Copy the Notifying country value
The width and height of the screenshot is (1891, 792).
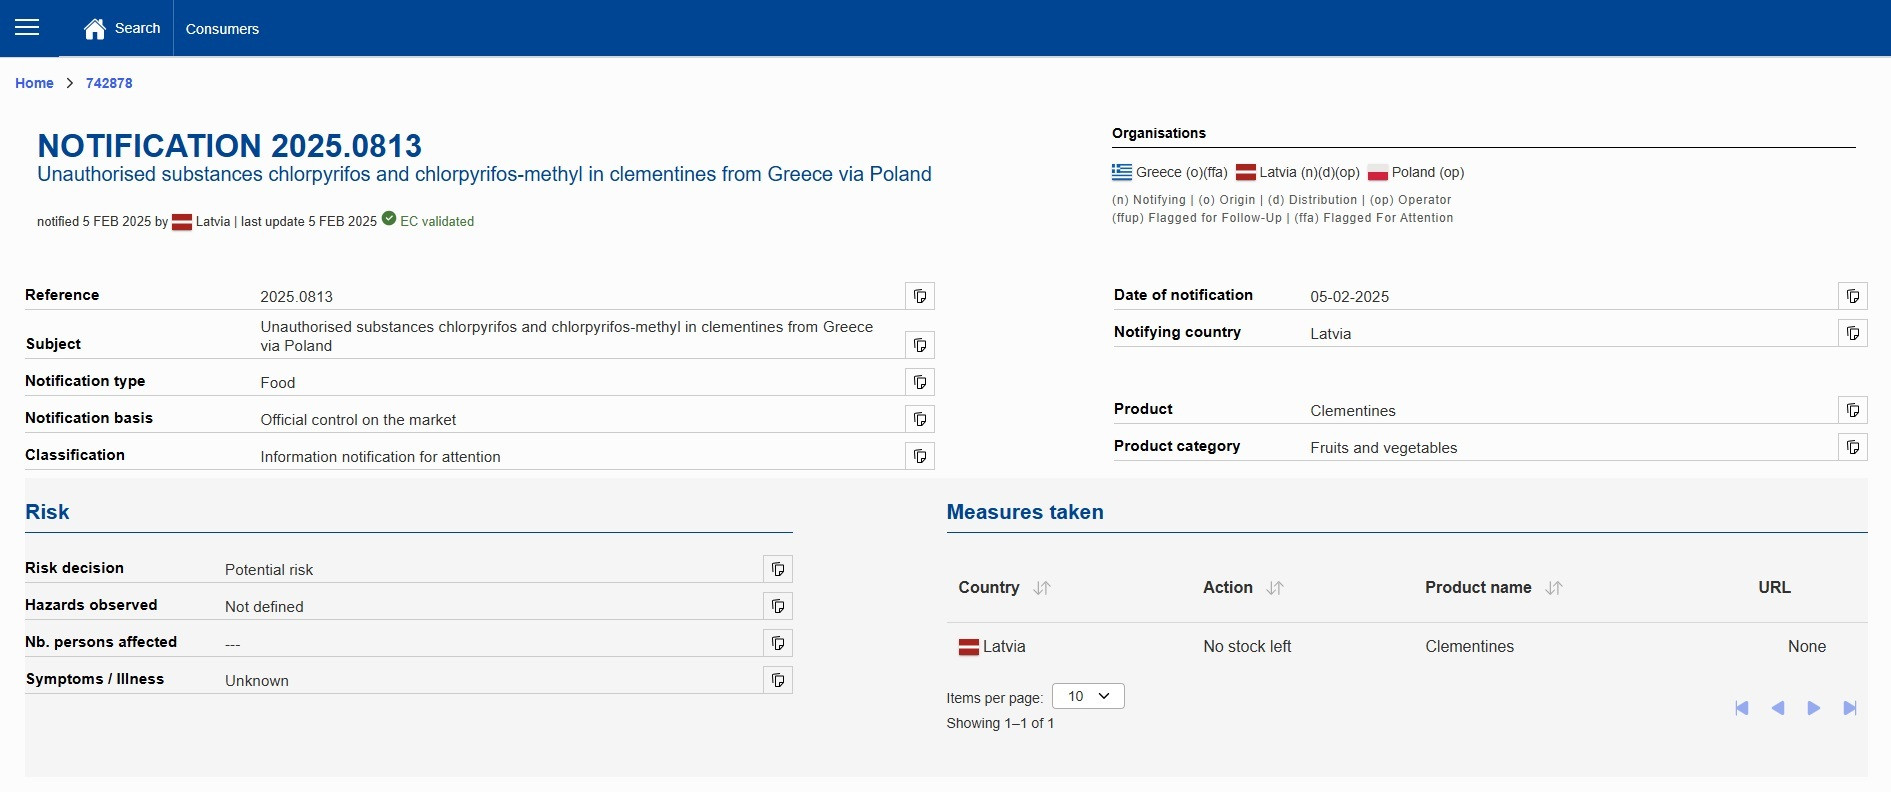point(1853,333)
